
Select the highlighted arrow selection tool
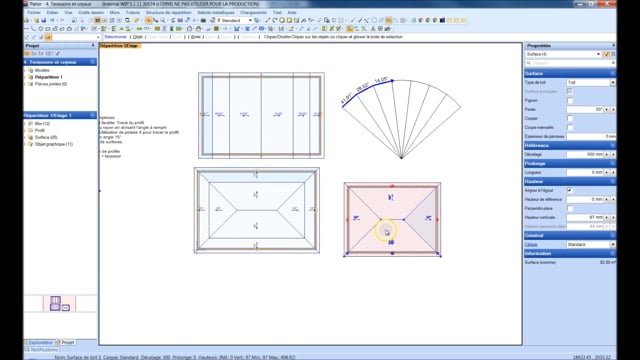point(149,20)
